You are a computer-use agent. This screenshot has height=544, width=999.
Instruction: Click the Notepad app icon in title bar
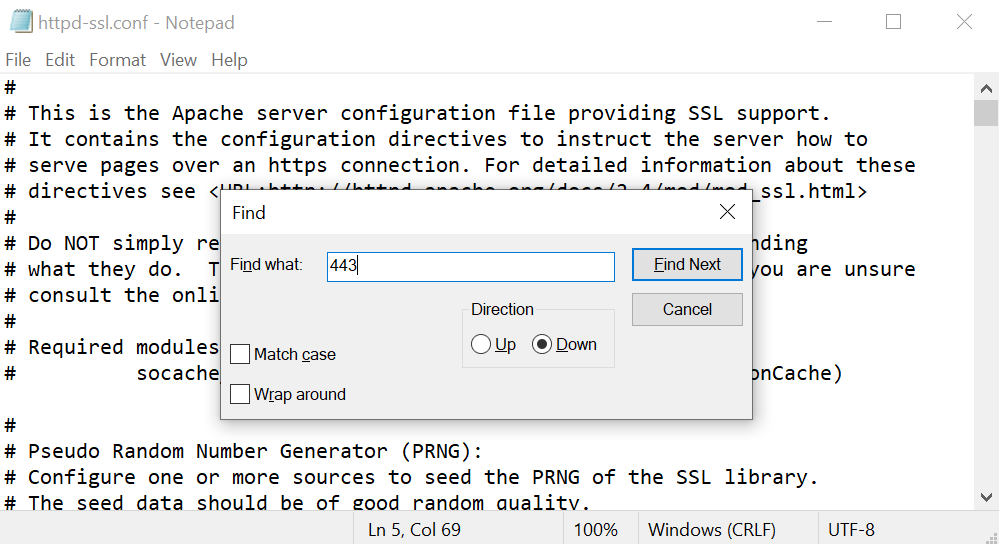(21, 22)
